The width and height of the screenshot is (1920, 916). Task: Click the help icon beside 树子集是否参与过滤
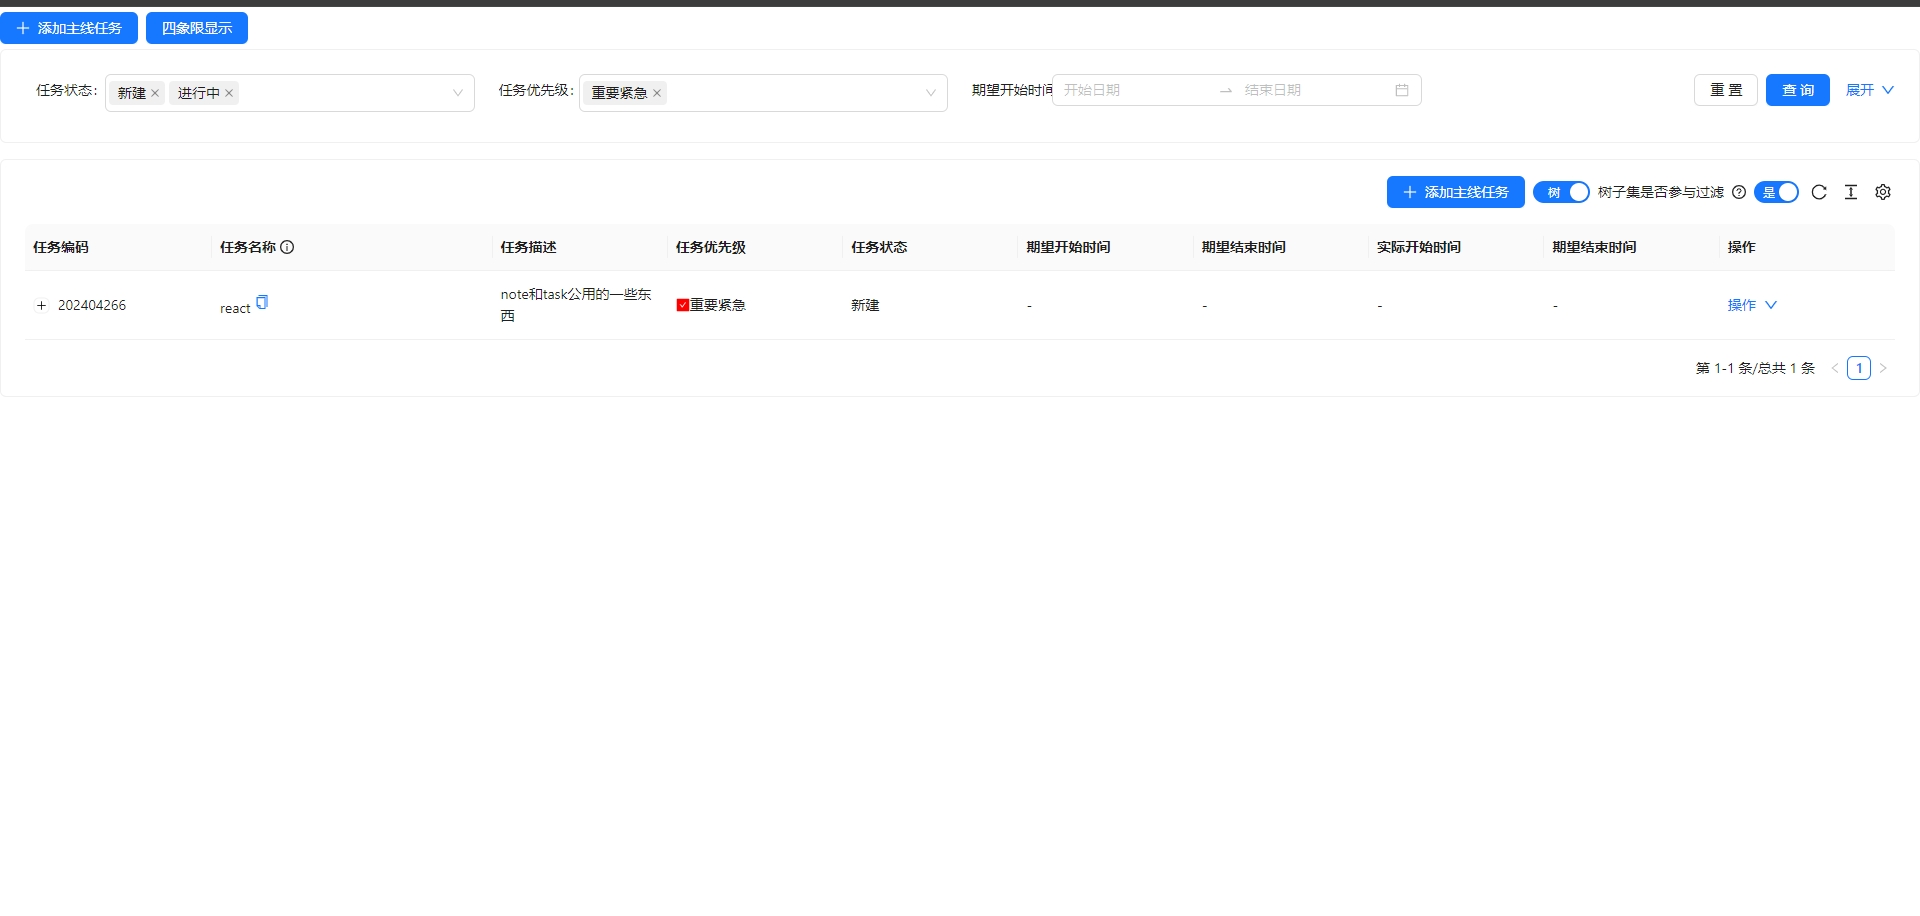(x=1739, y=192)
